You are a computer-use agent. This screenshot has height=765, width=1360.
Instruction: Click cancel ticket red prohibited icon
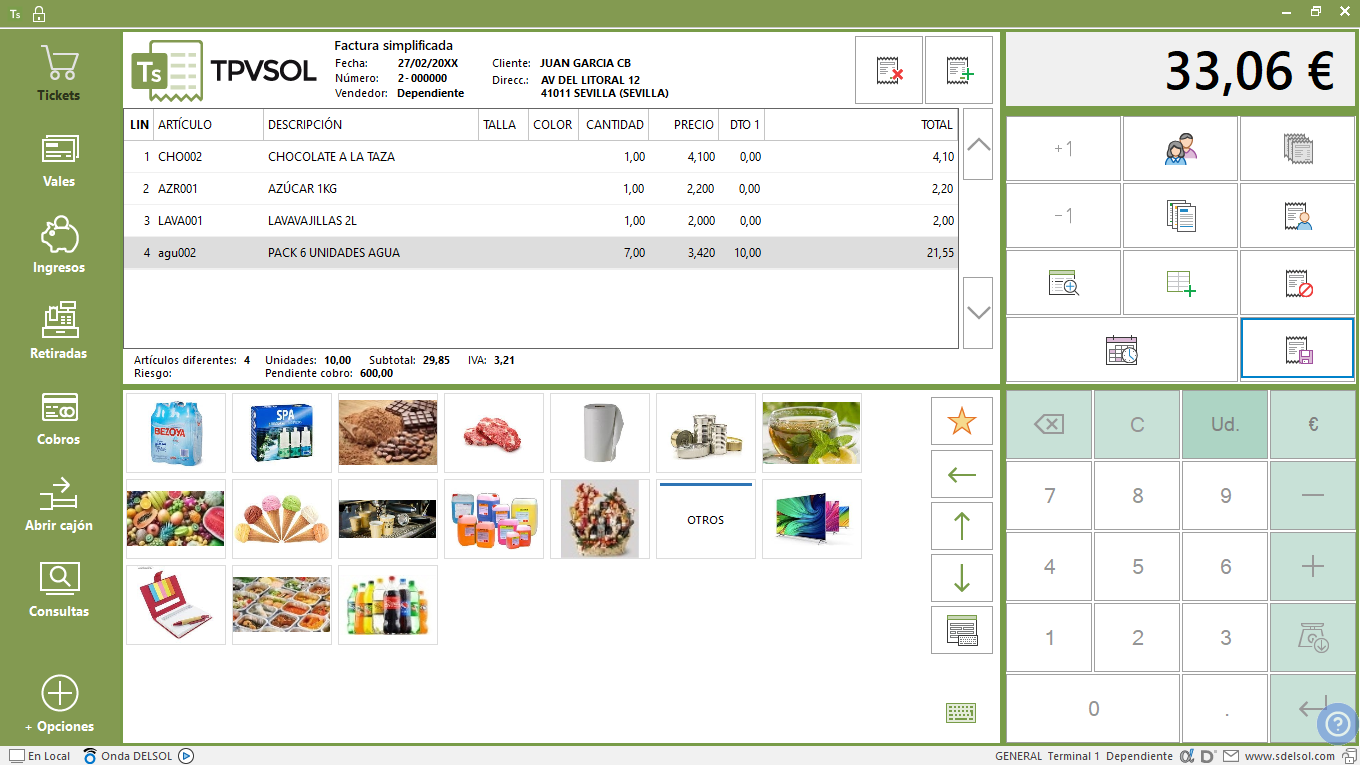1298,283
